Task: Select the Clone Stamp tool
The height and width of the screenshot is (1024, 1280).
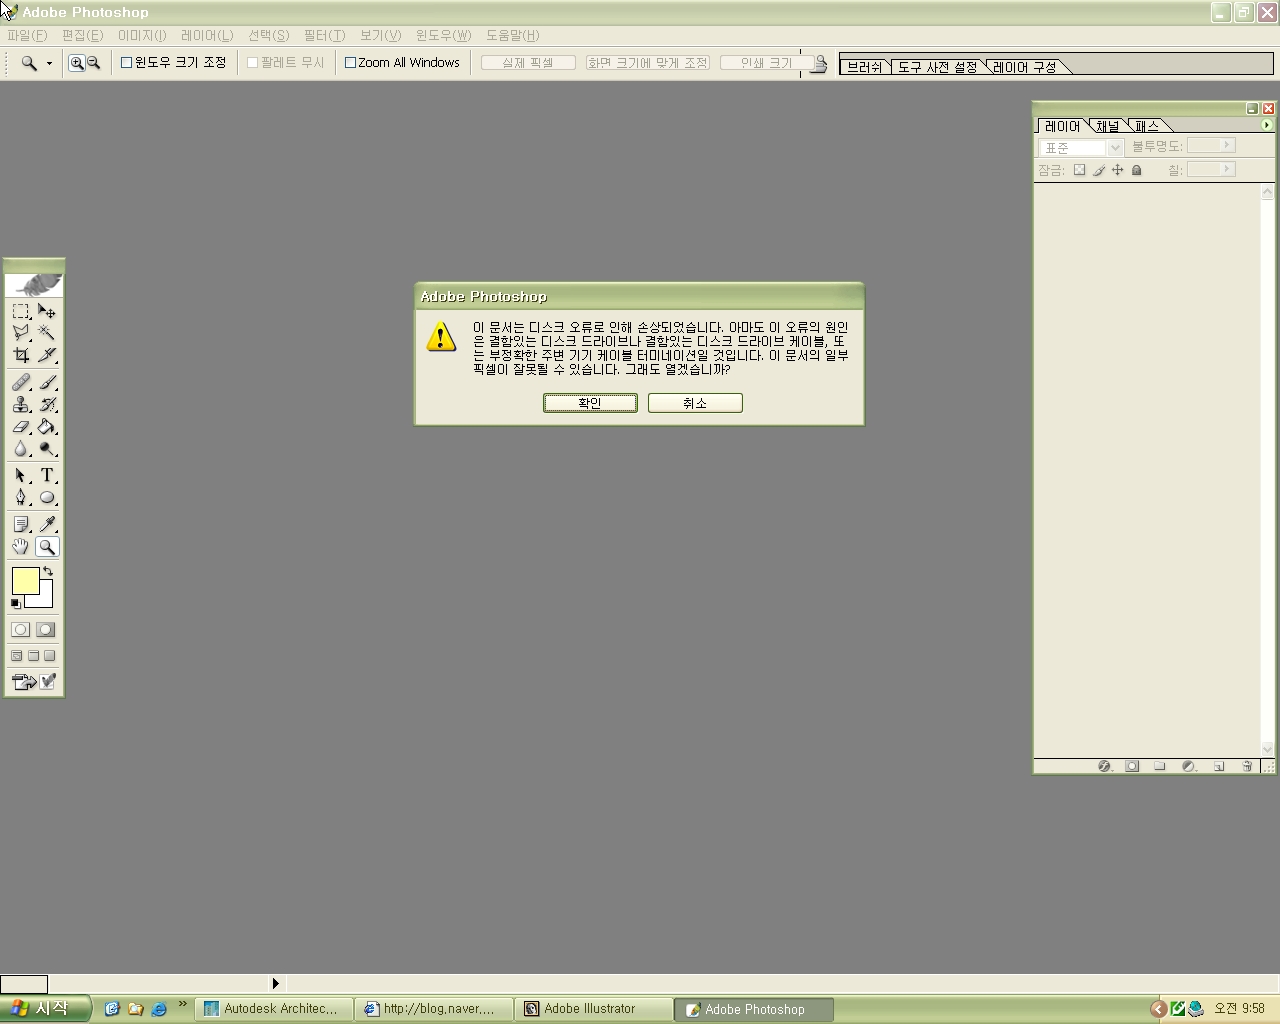Action: click(21, 405)
